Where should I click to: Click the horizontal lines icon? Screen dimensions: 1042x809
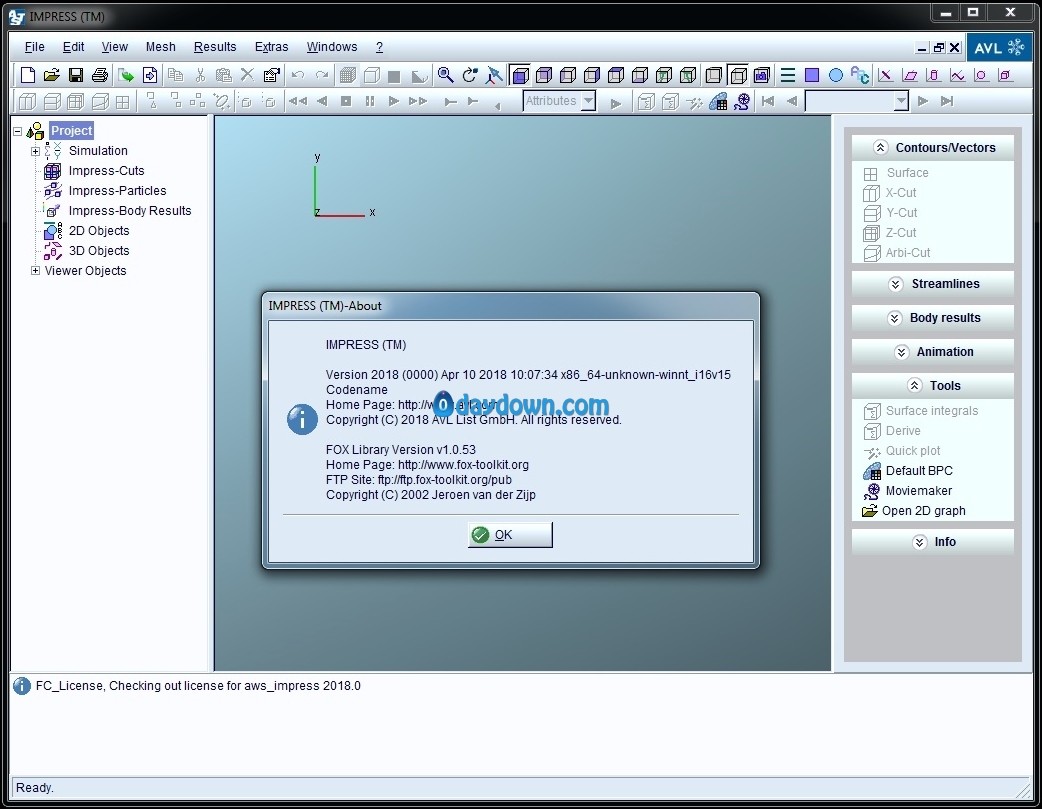tap(787, 75)
